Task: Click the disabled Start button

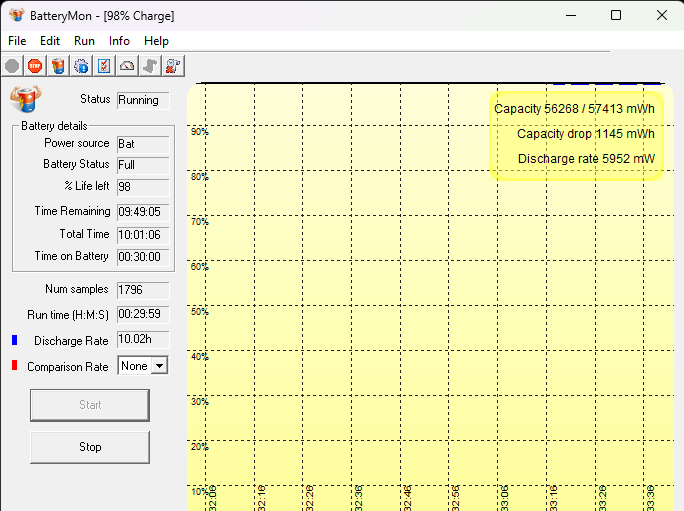Action: pos(90,405)
